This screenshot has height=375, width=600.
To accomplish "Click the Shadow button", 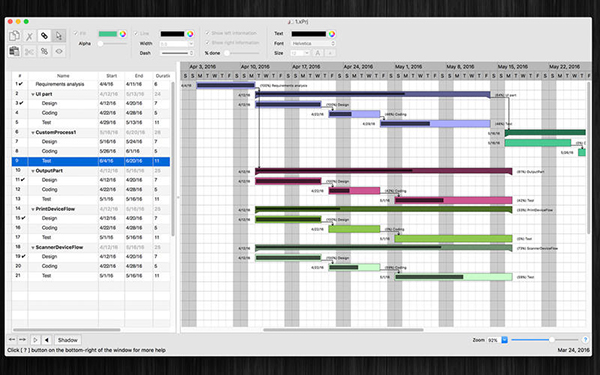I will tap(67, 340).
